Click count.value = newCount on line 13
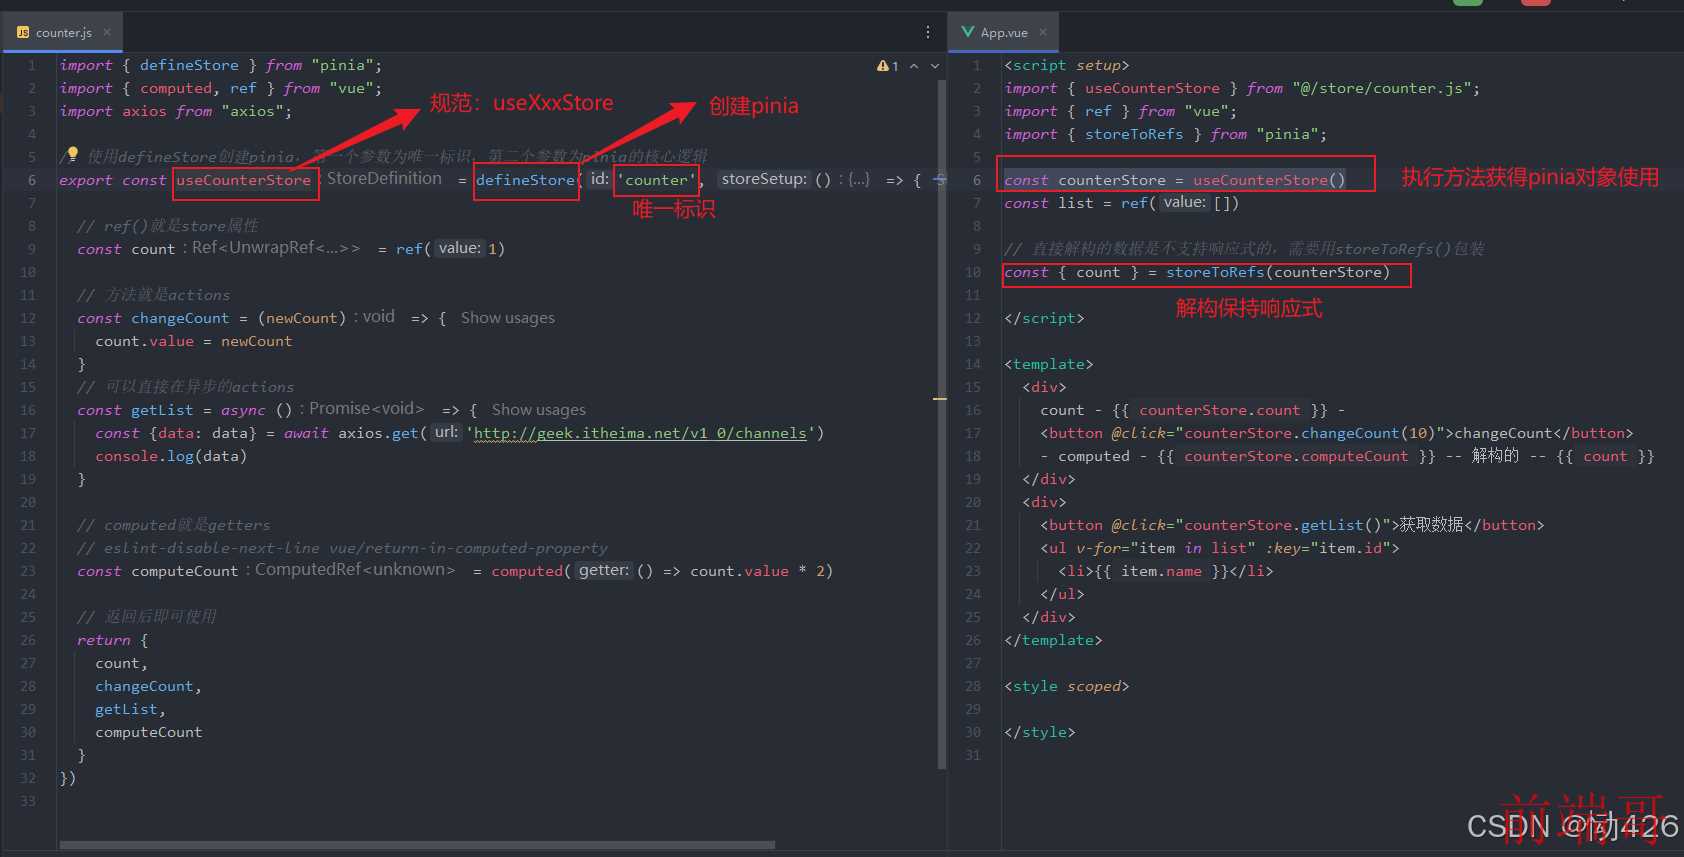Screen dimensions: 1684x857 click(x=194, y=341)
